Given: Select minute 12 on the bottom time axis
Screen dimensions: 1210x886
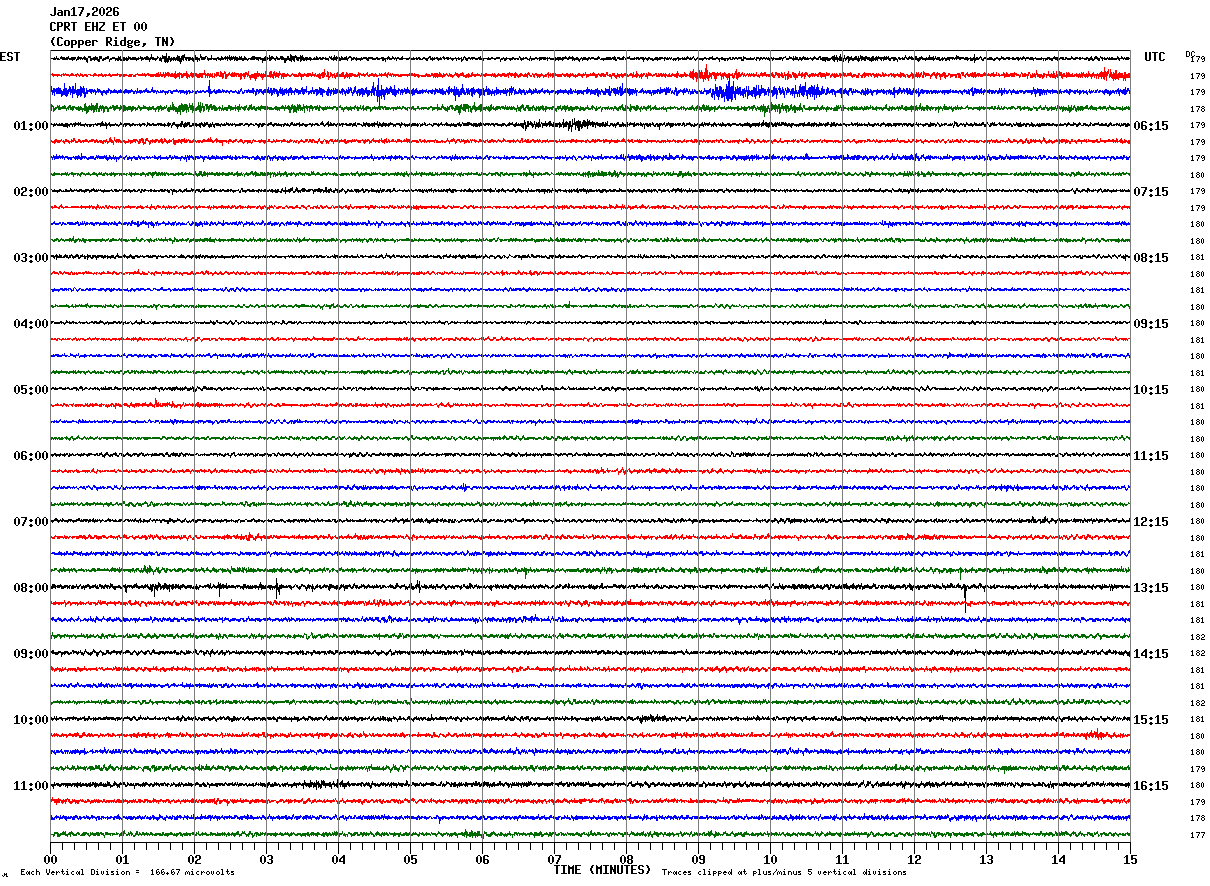Looking at the screenshot, I should tap(914, 859).
